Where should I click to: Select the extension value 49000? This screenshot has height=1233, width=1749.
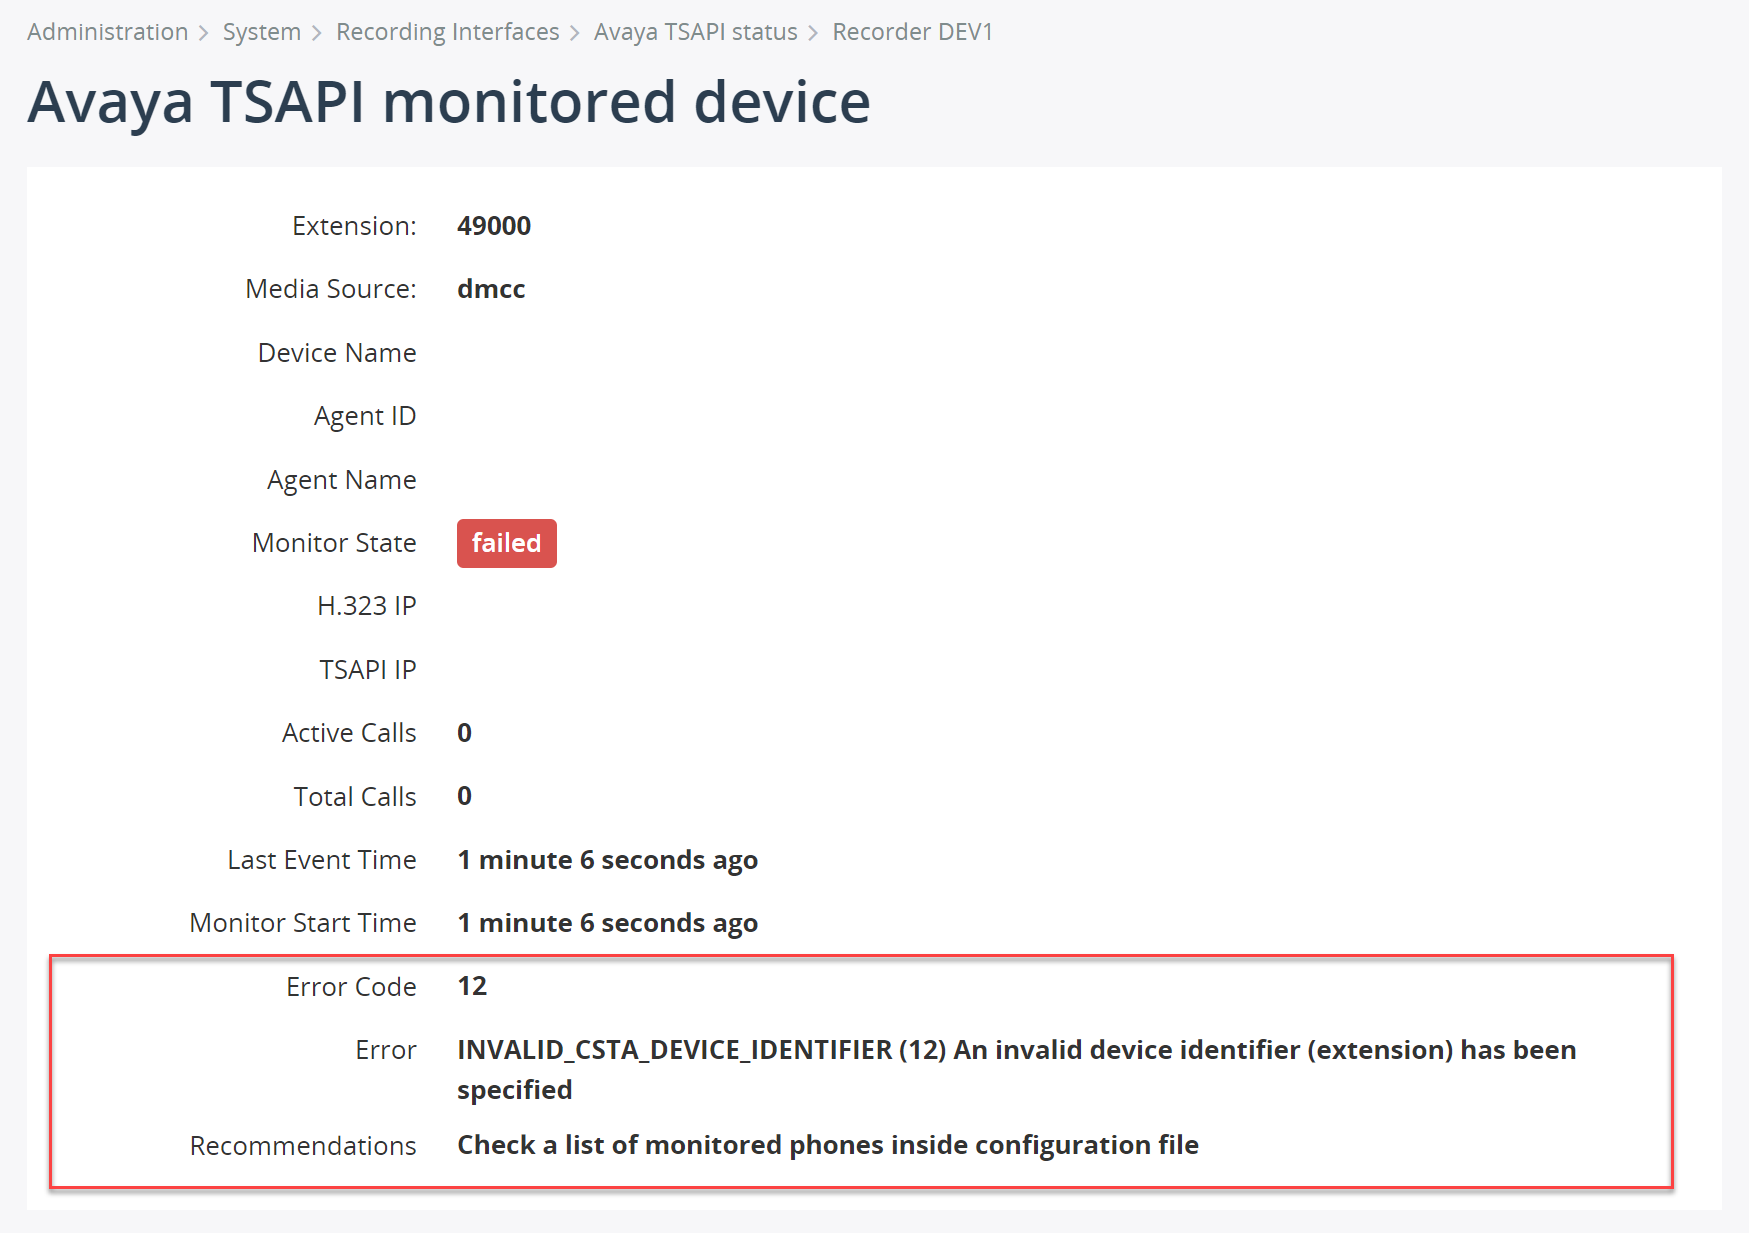coord(494,226)
